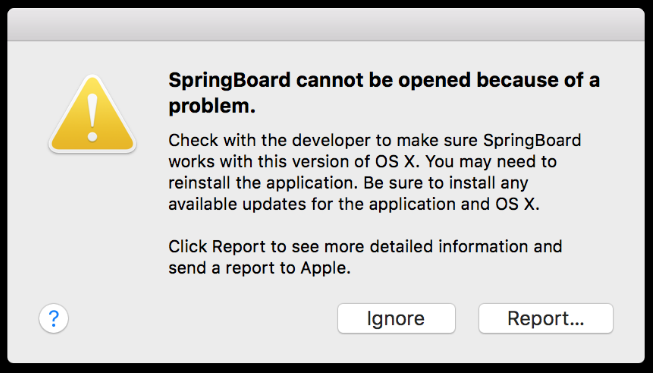
Task: Click the "Click Report to see more" line
Action: tap(365, 247)
